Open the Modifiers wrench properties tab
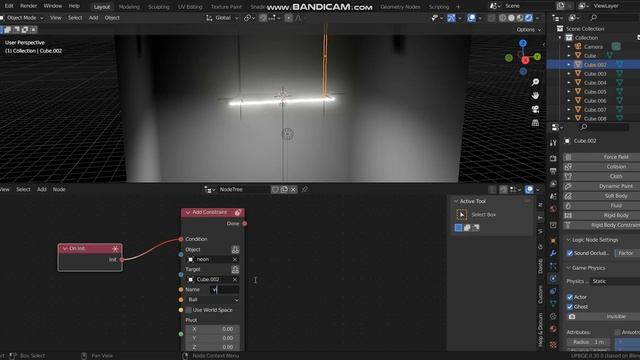640x360 pixels. (553, 253)
